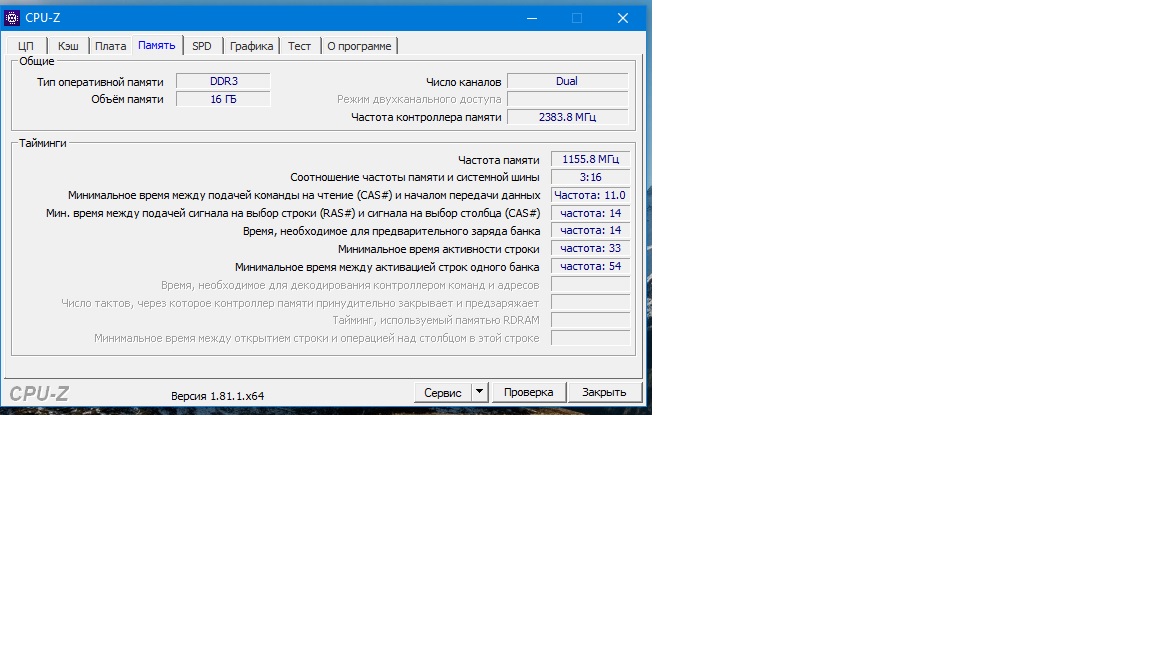Select the 16 ГБ memory size field
This screenshot has height=648, width=1152.
(223, 99)
